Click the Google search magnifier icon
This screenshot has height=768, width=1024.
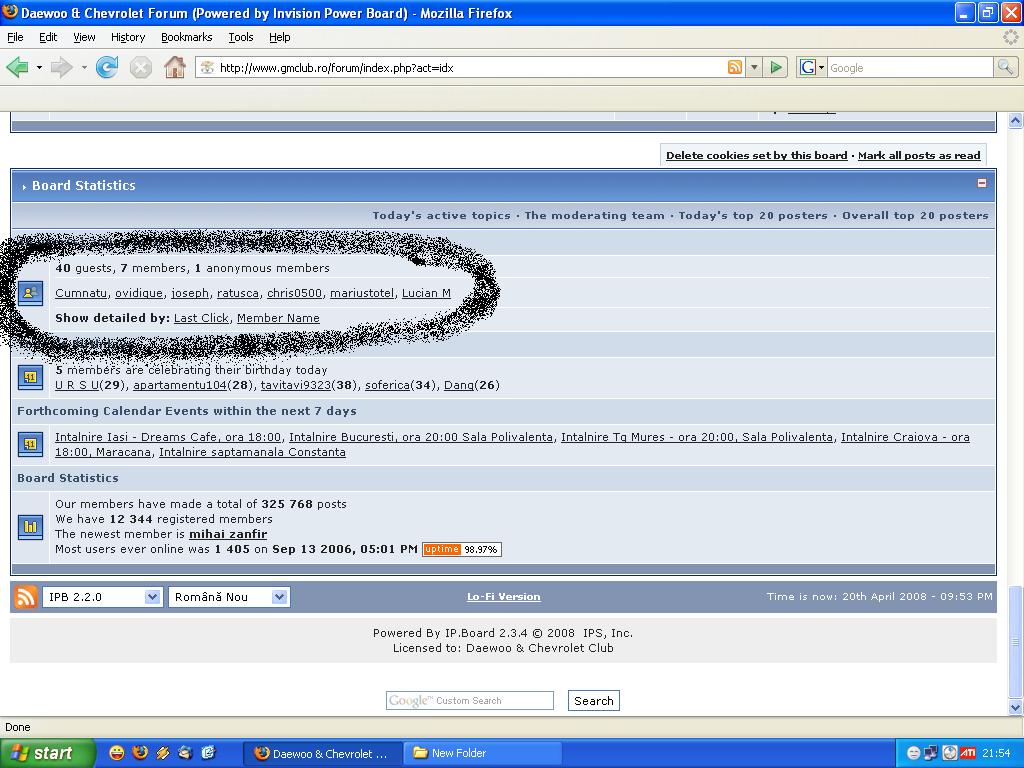(1005, 67)
